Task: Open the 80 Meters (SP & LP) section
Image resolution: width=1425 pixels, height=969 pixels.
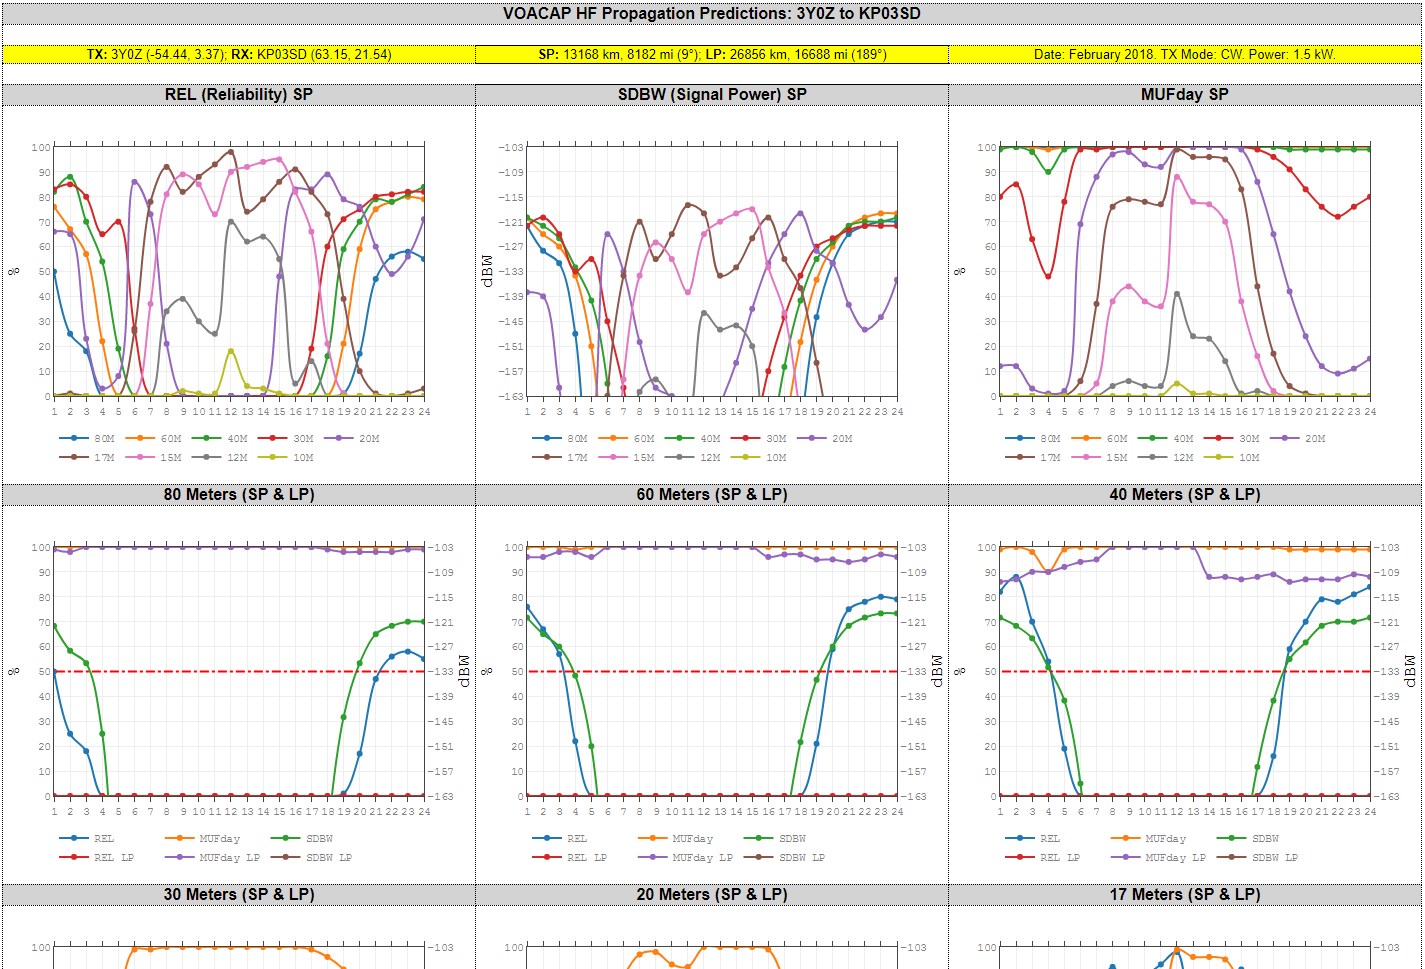Action: coord(237,494)
